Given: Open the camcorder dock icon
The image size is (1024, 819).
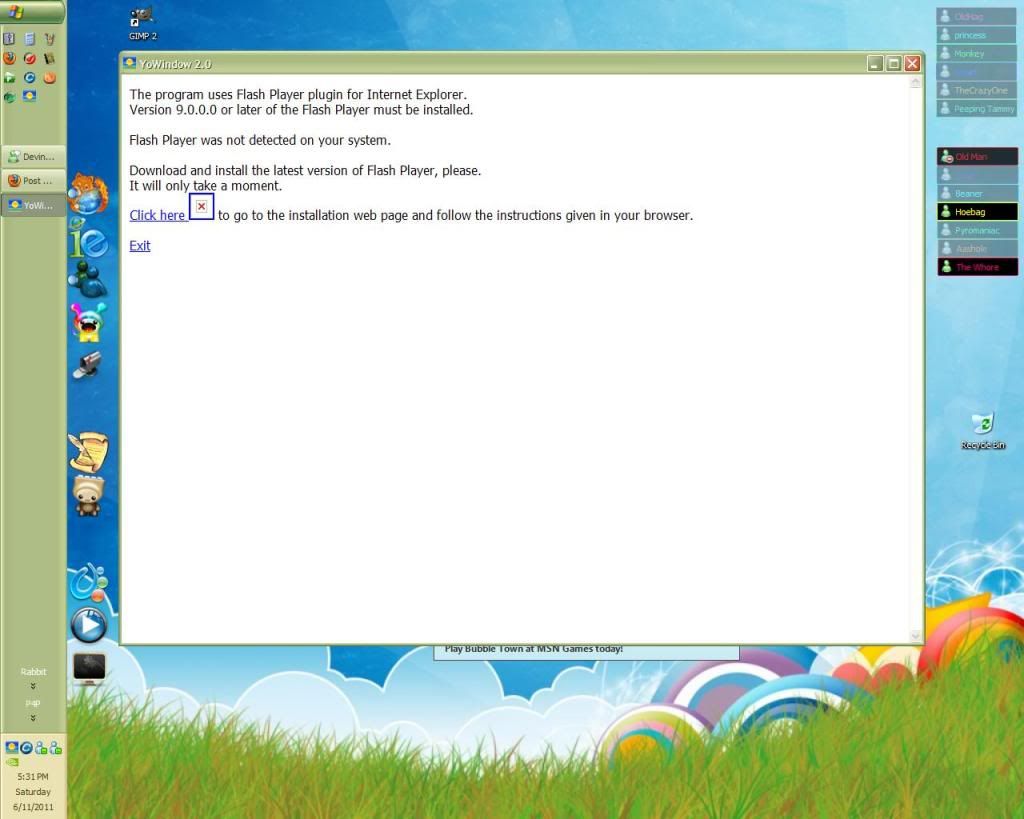Looking at the screenshot, I should tap(88, 364).
